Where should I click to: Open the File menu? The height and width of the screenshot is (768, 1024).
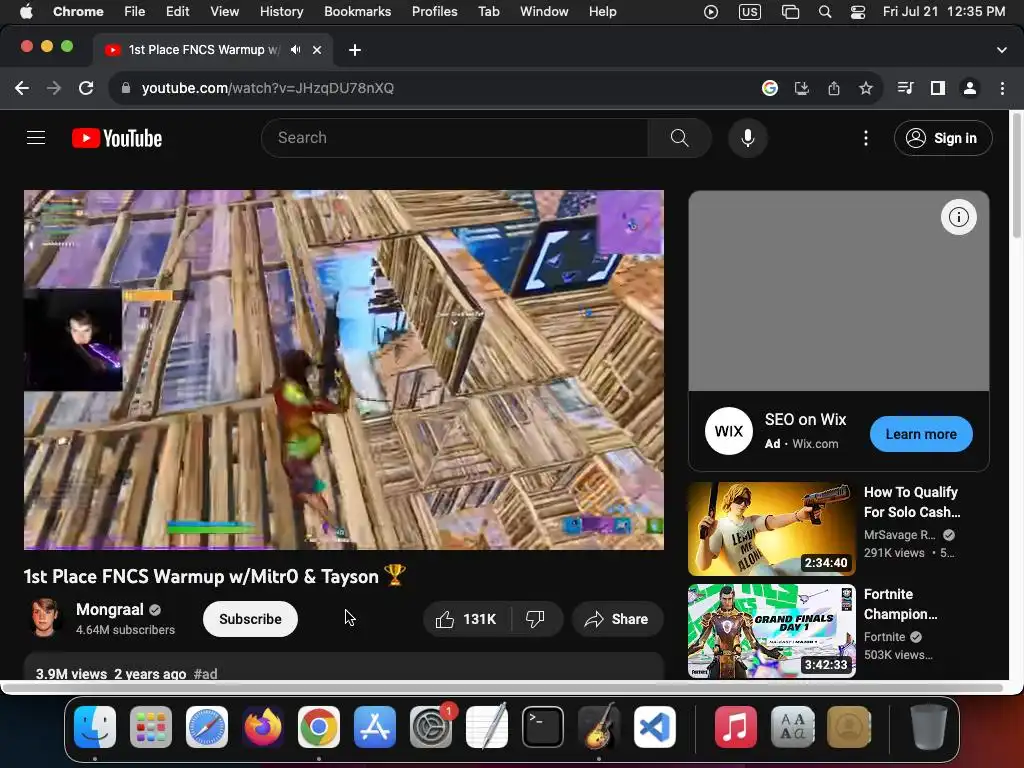[x=135, y=12]
